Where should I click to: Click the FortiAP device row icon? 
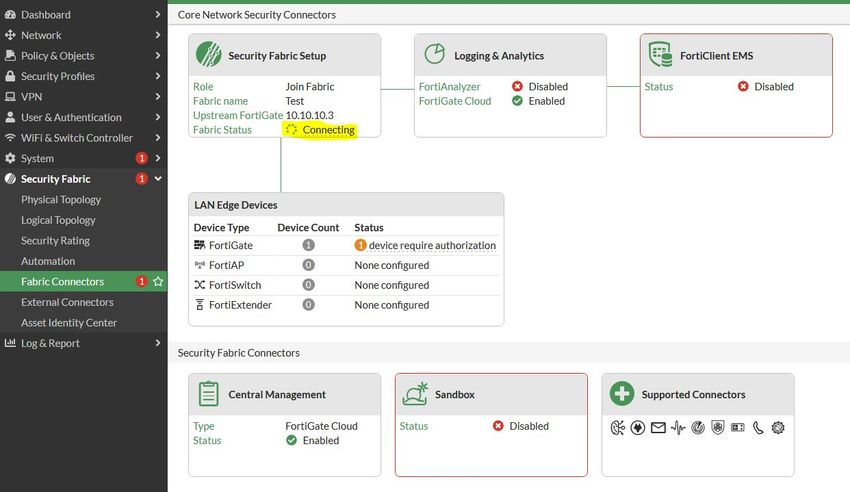click(x=199, y=265)
